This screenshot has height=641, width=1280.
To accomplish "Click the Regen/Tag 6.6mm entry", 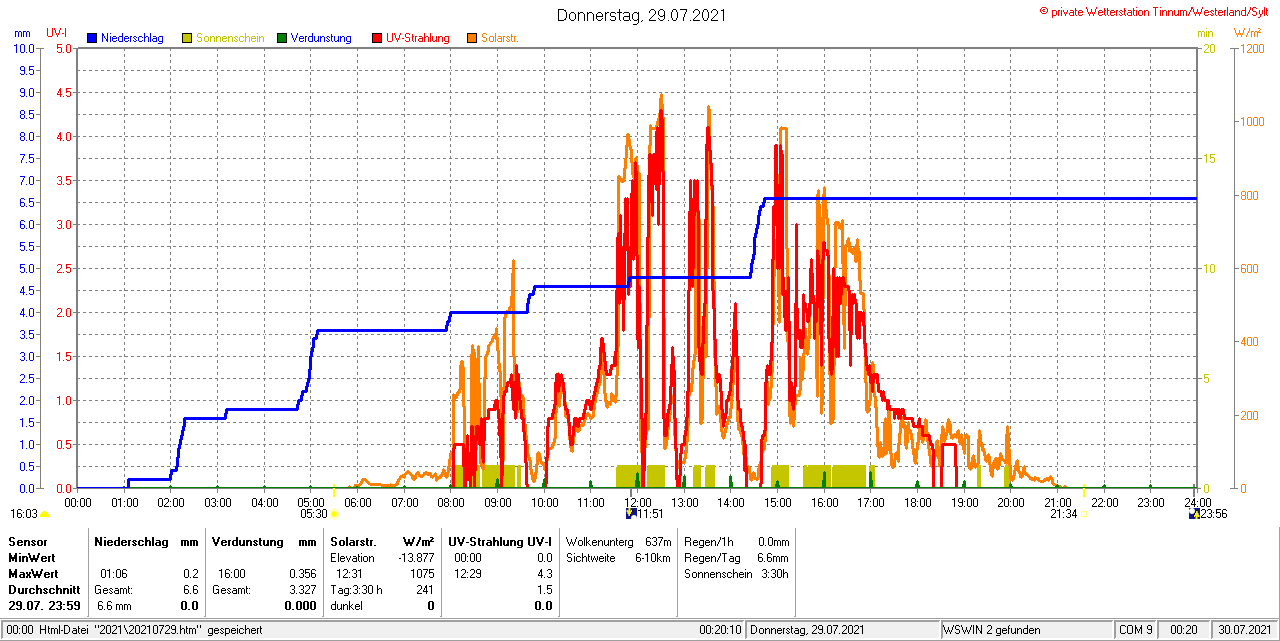I will [736, 557].
